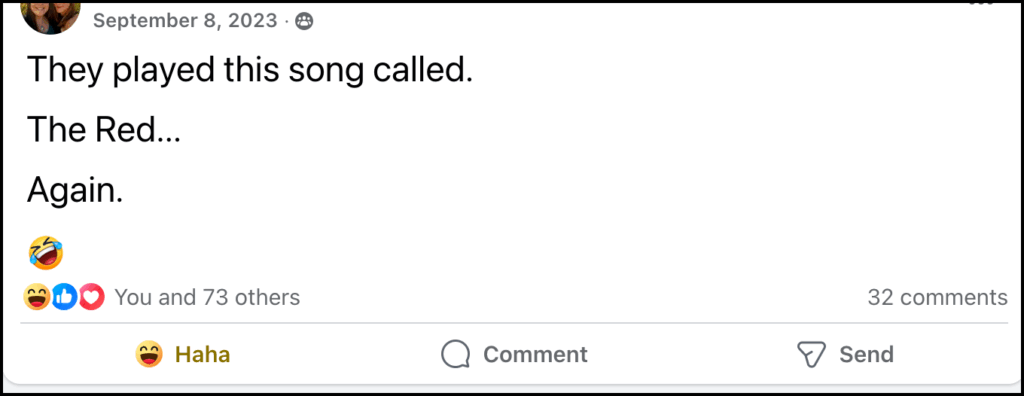
Task: Click the haha reaction emoji in summary
Action: coord(37,297)
